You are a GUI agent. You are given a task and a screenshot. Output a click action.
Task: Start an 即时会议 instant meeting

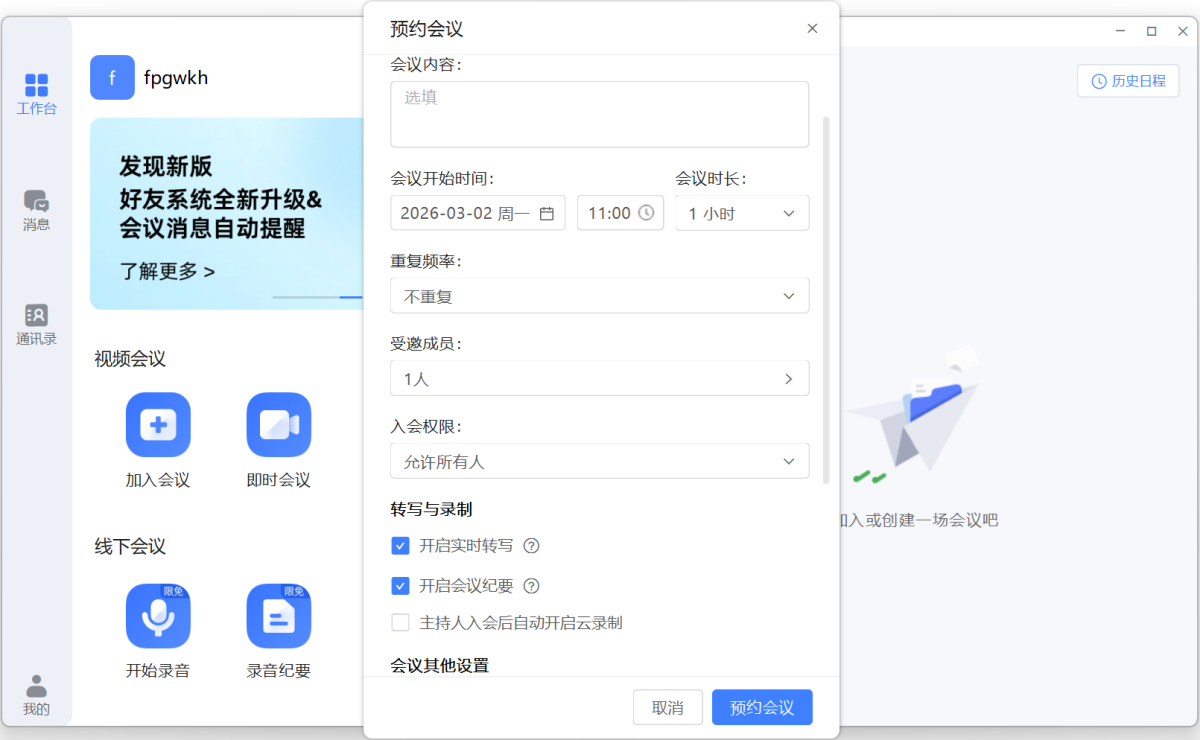278,425
